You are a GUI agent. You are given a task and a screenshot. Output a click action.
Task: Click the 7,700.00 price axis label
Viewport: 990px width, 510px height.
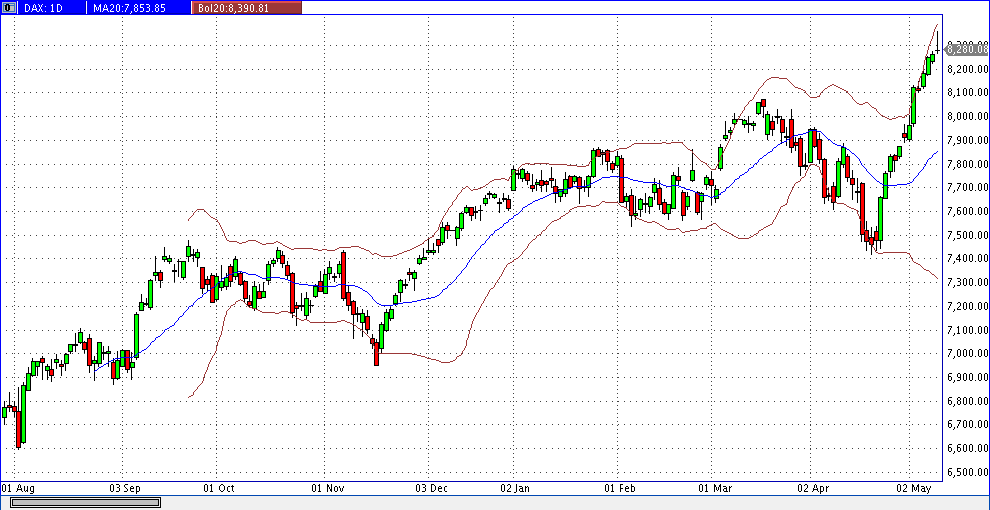[968, 187]
